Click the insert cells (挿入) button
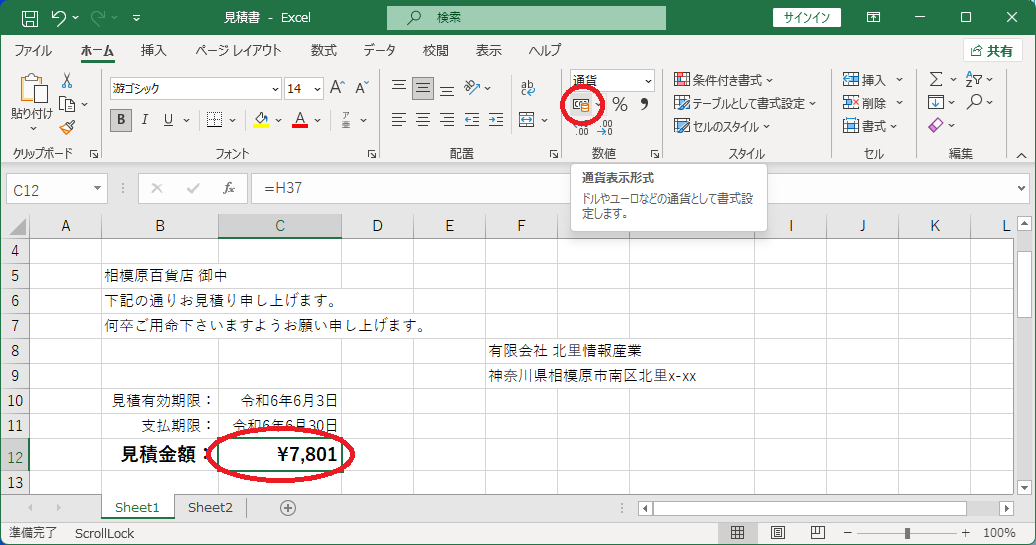The image size is (1036, 545). click(866, 80)
